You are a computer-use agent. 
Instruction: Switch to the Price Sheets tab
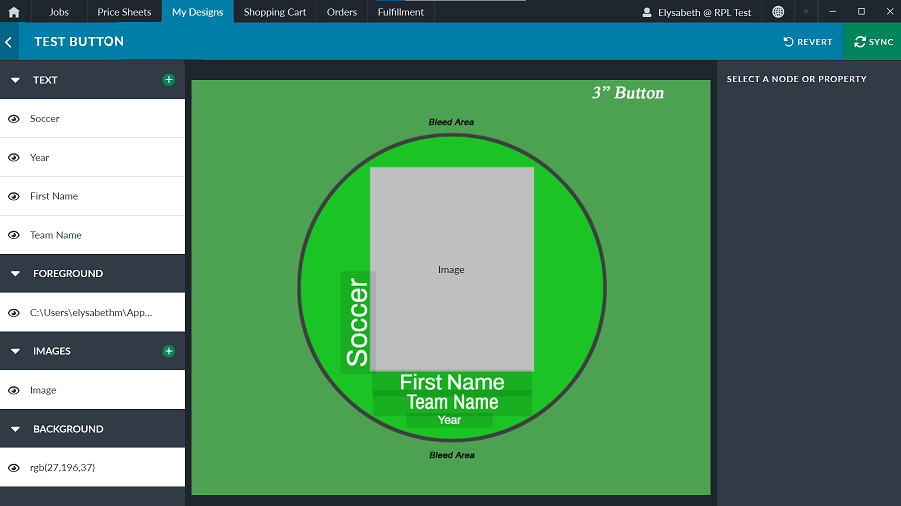point(124,12)
